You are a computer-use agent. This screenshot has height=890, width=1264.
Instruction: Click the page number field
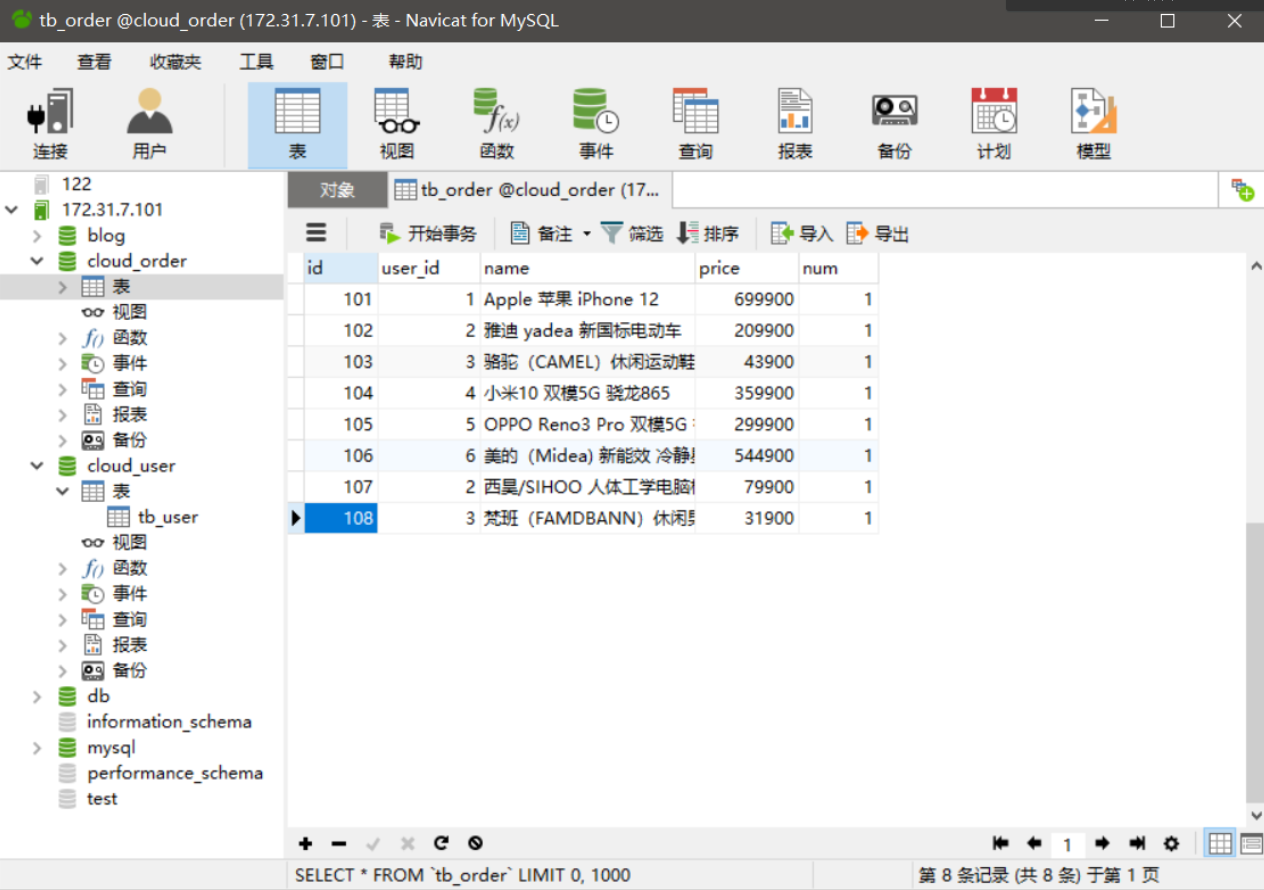(x=1068, y=844)
